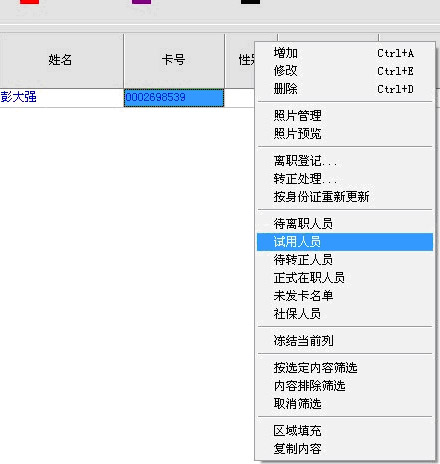440x464 pixels.
Task: Select card number cell 0002698539
Action: pyautogui.click(x=174, y=98)
